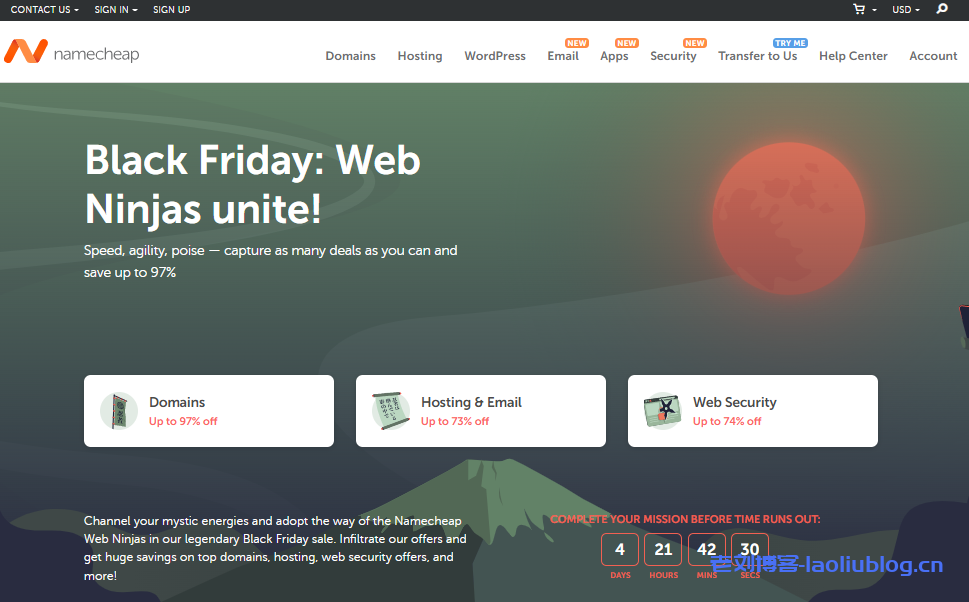The height and width of the screenshot is (602, 969).
Task: Open the Account menu
Action: pyautogui.click(x=933, y=56)
